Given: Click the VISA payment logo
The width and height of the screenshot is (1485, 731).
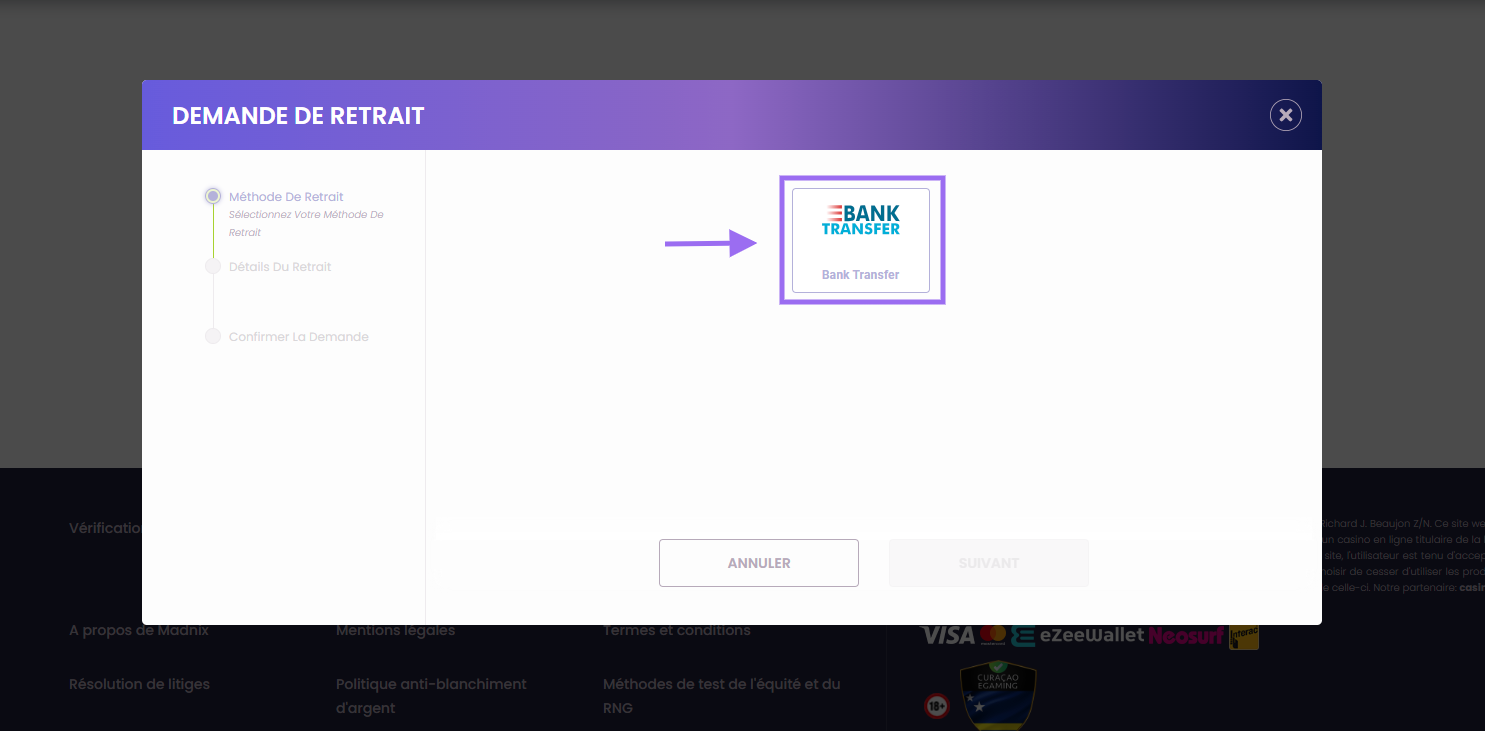Looking at the screenshot, I should pyautogui.click(x=947, y=636).
